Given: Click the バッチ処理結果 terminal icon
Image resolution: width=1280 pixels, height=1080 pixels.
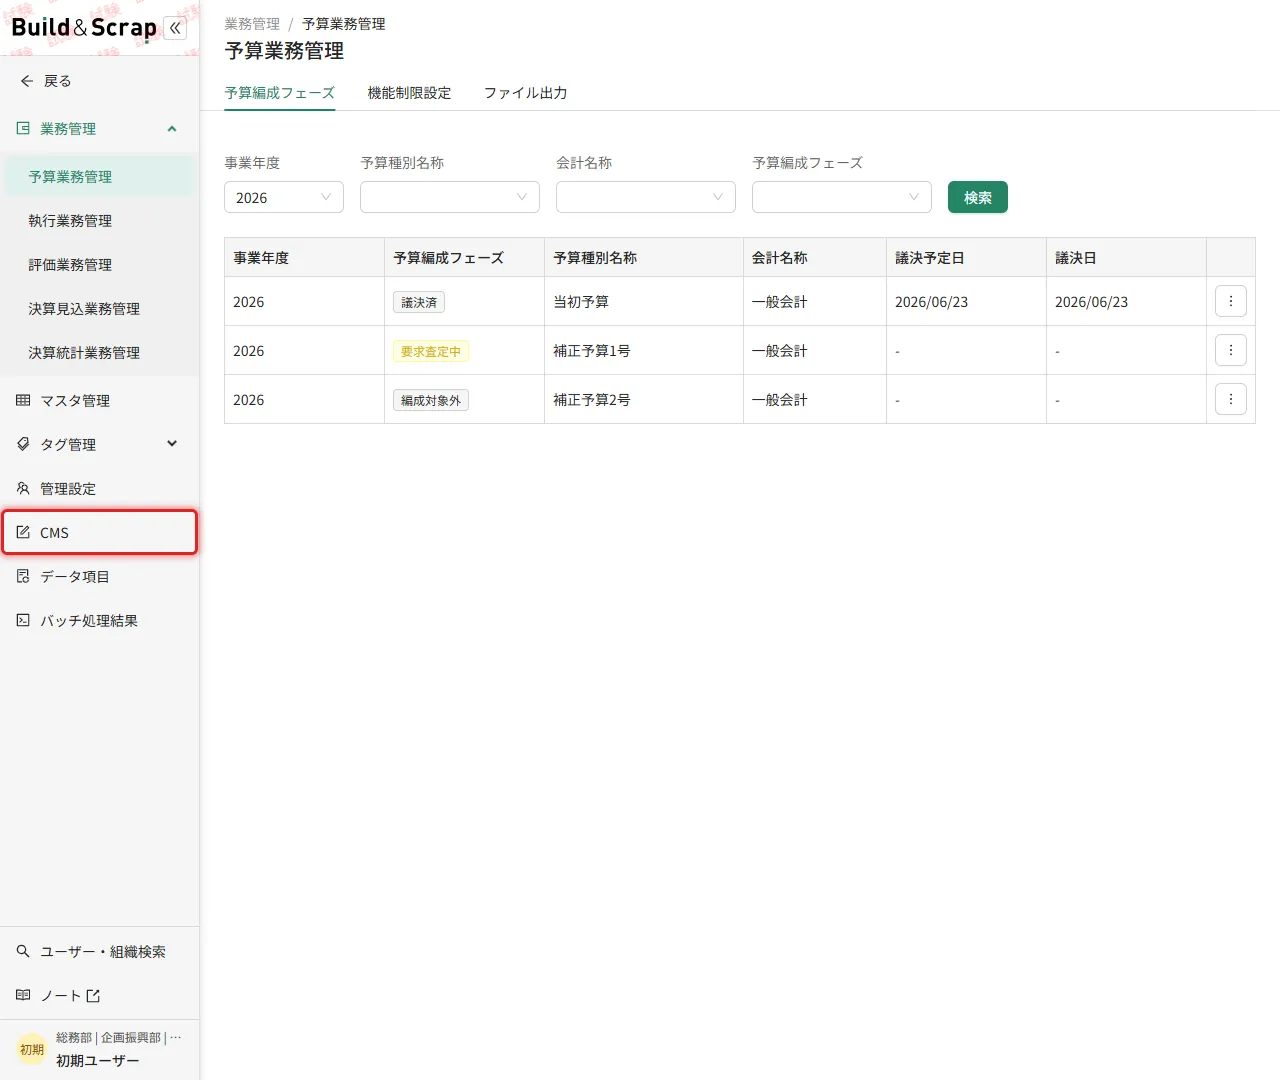Looking at the screenshot, I should tap(23, 621).
